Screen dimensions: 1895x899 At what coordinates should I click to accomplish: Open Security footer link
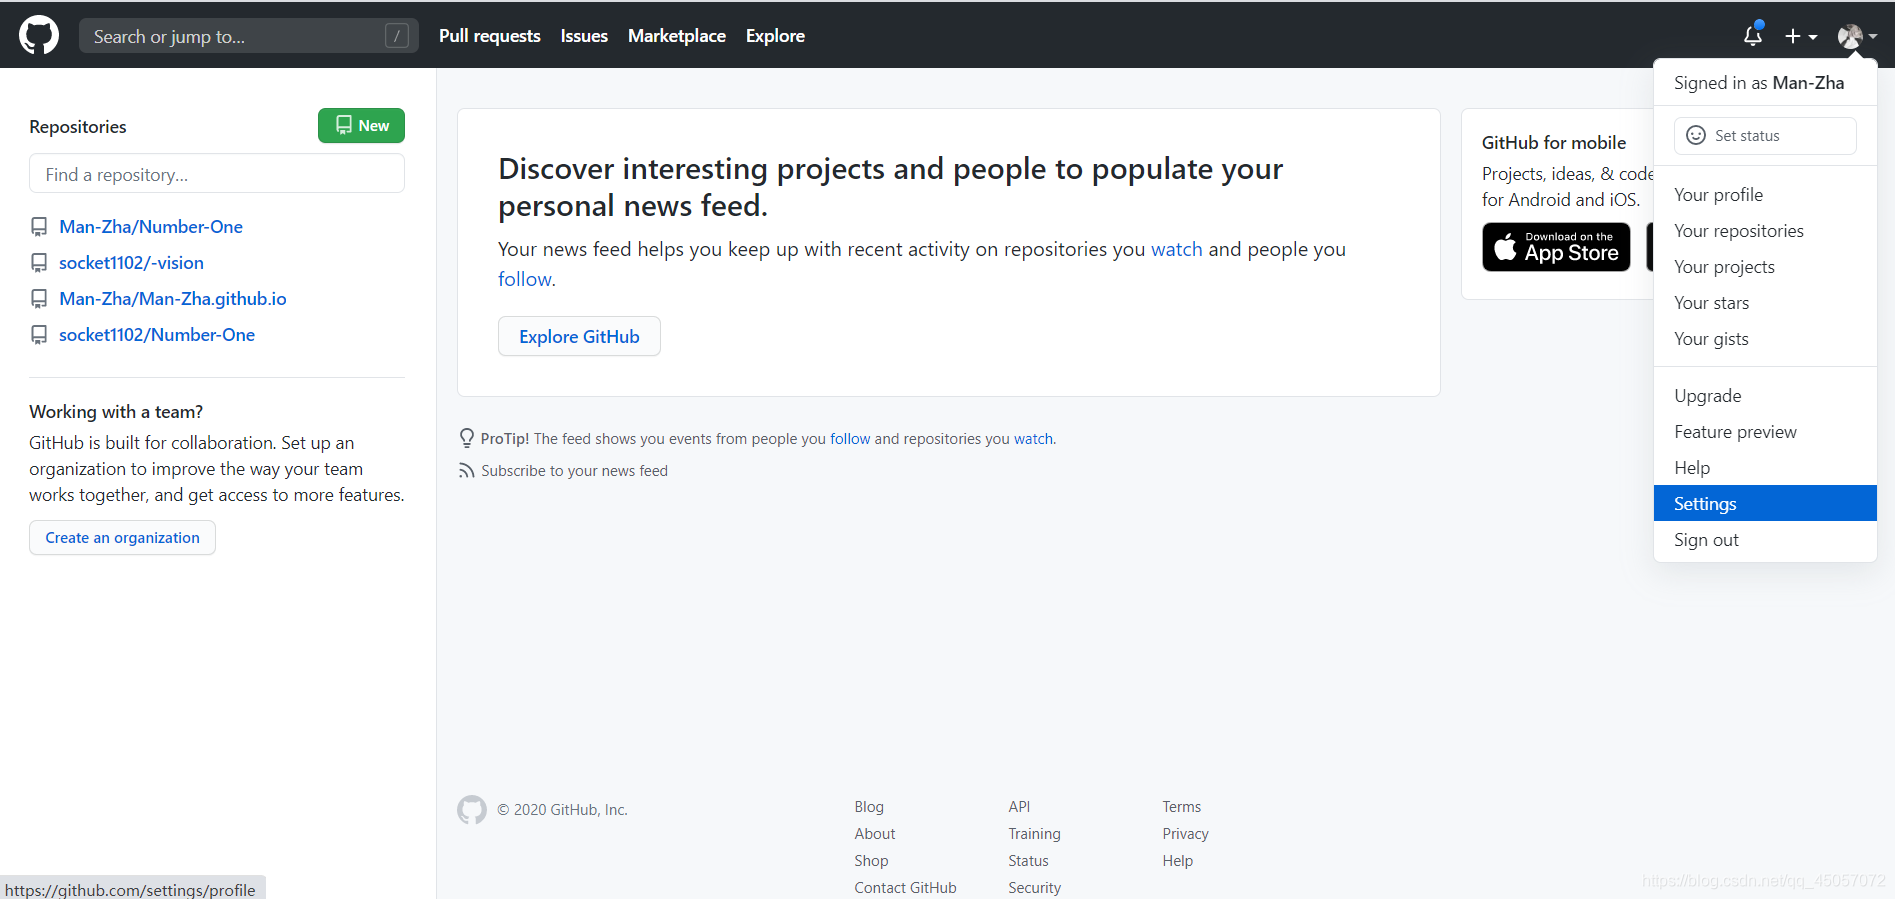pyautogui.click(x=1034, y=887)
